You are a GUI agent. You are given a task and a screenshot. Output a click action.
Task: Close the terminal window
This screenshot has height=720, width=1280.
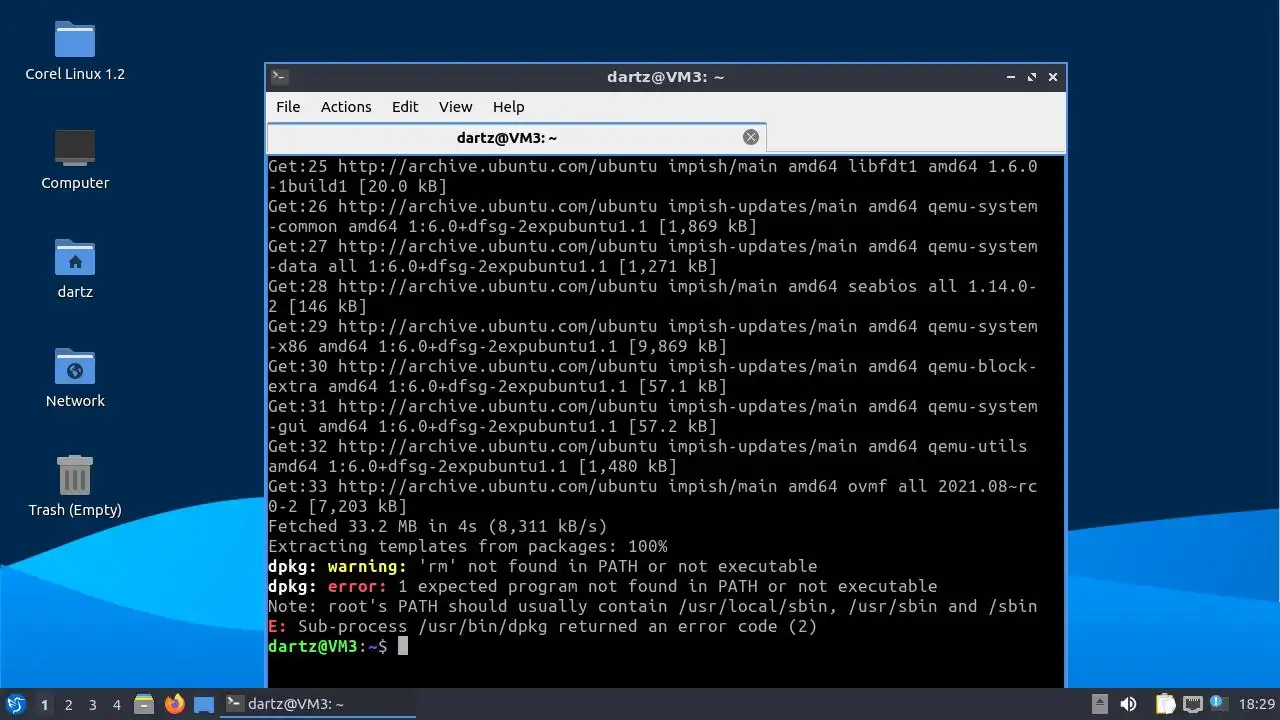pyautogui.click(x=1053, y=77)
